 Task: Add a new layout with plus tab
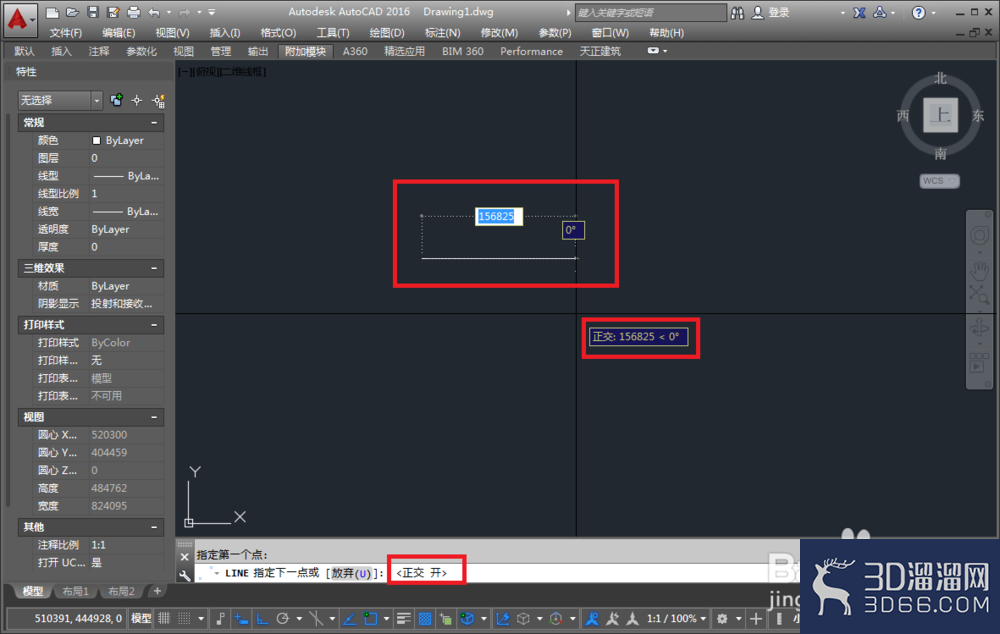pyautogui.click(x=157, y=591)
